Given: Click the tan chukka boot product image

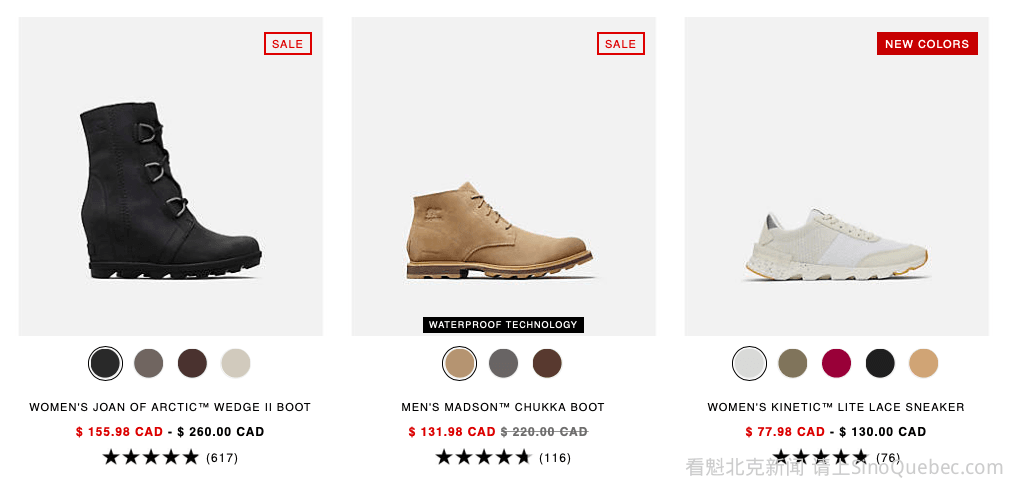Looking at the screenshot, I should 498,232.
